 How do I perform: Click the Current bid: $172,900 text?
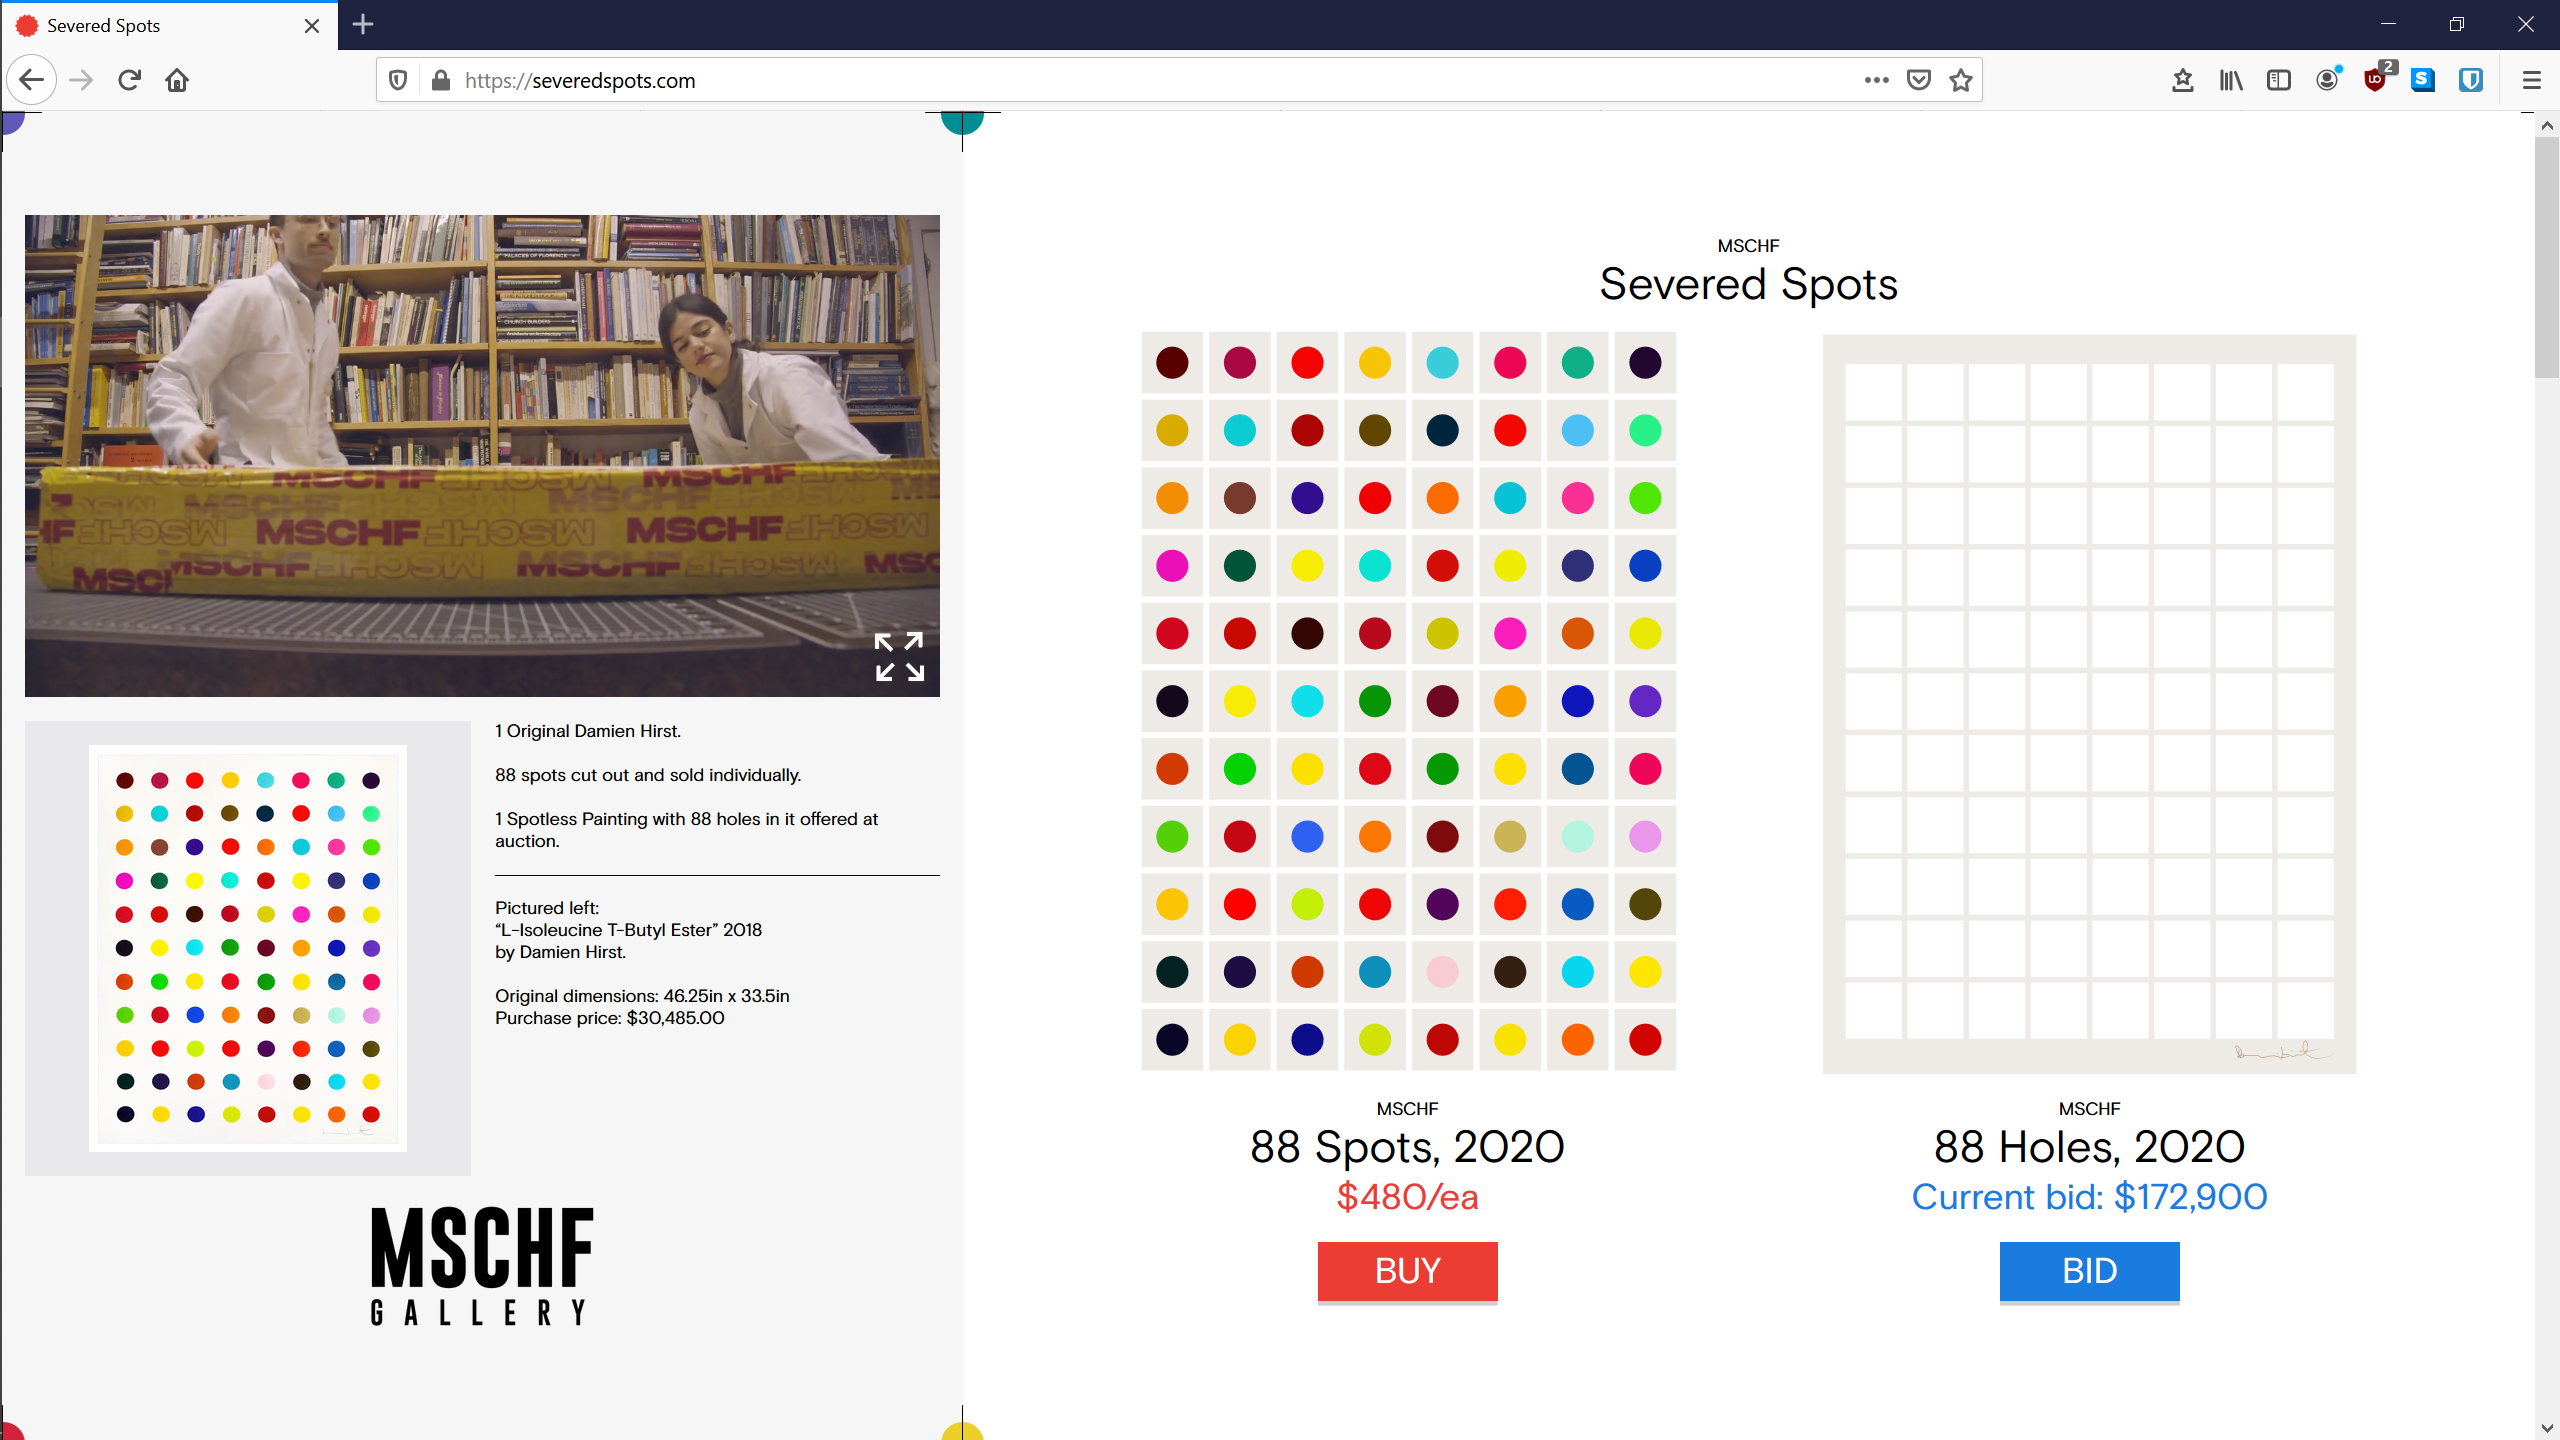tap(2089, 1197)
